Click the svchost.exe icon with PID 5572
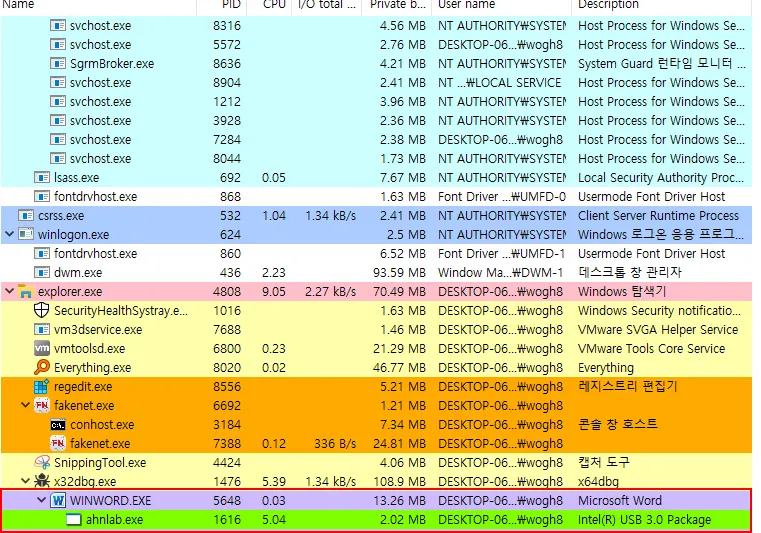Viewport: 761px width, 533px height. click(x=58, y=45)
